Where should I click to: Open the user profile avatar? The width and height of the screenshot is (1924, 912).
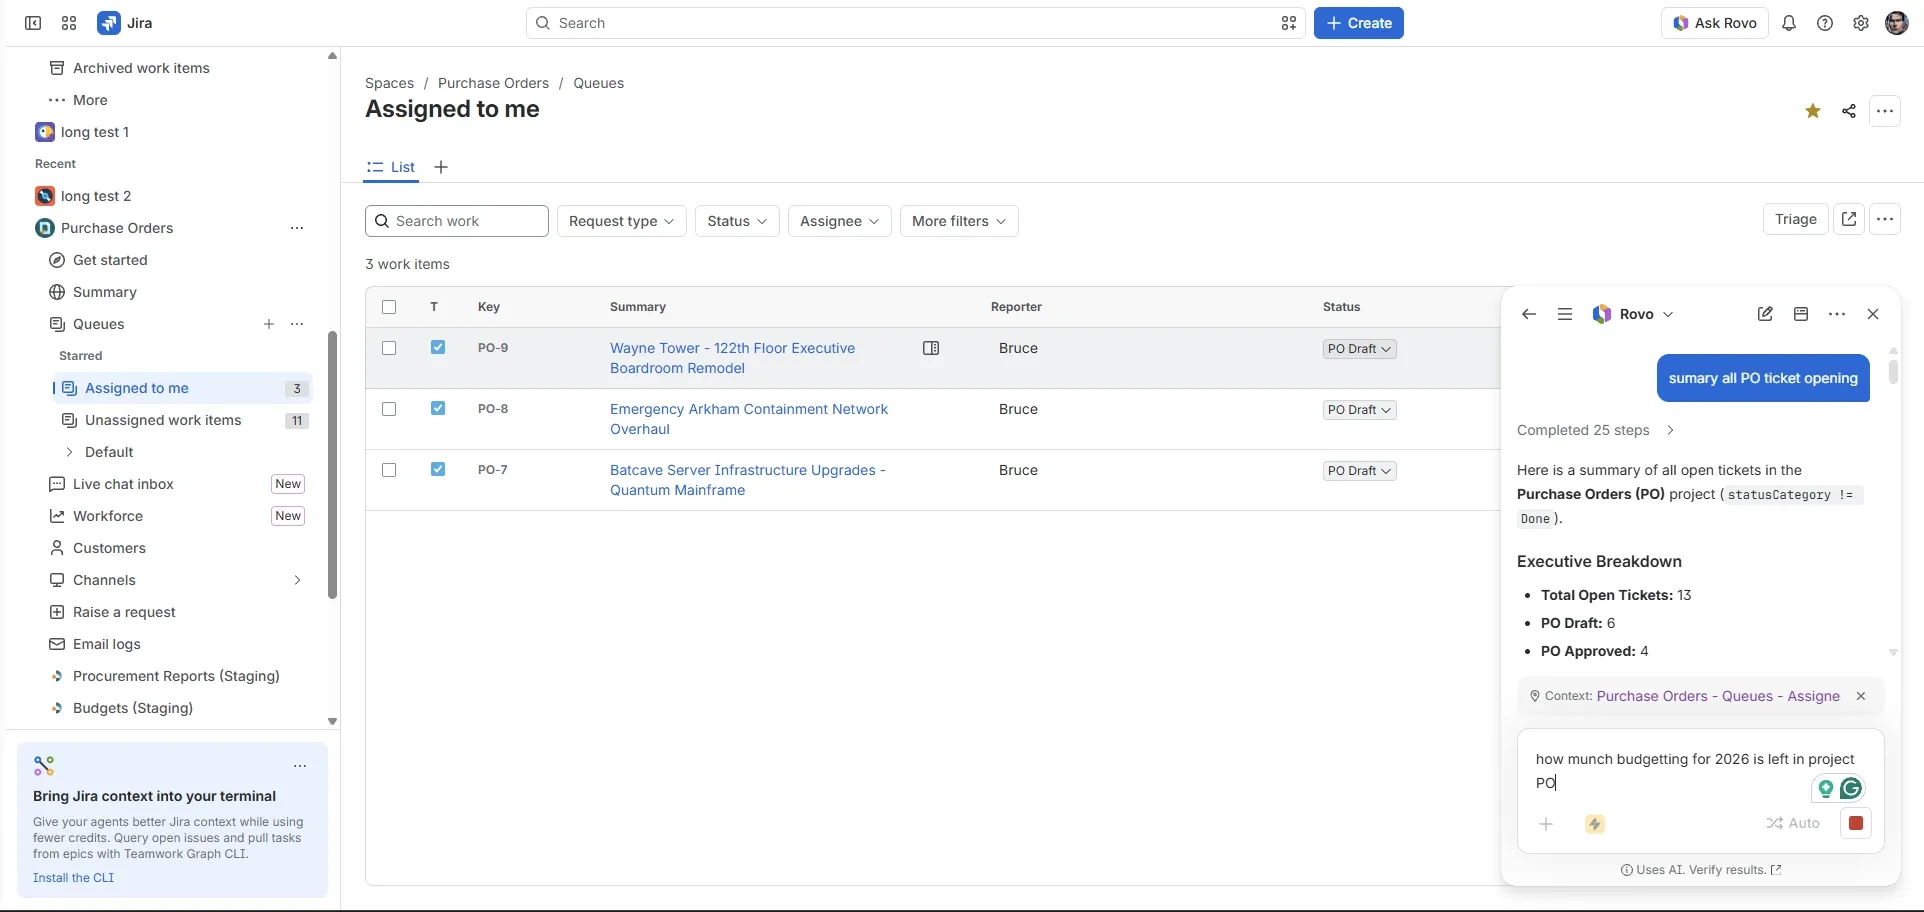pos(1897,23)
